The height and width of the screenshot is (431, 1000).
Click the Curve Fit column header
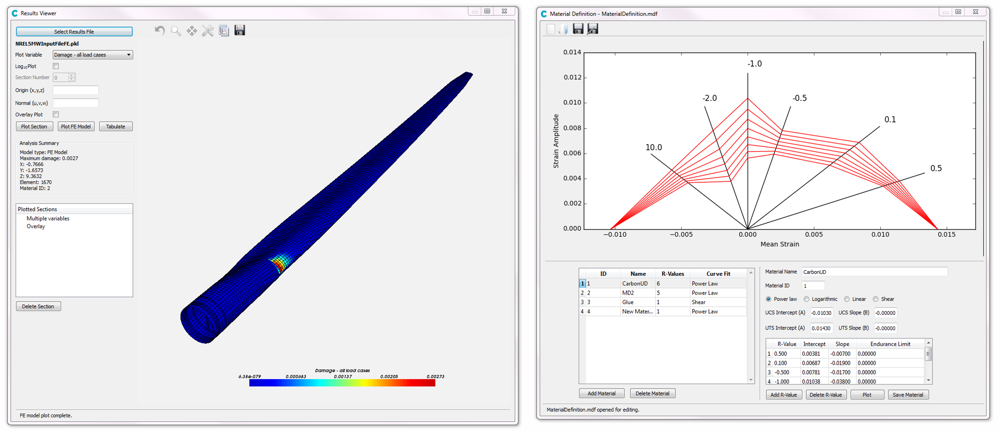point(718,274)
